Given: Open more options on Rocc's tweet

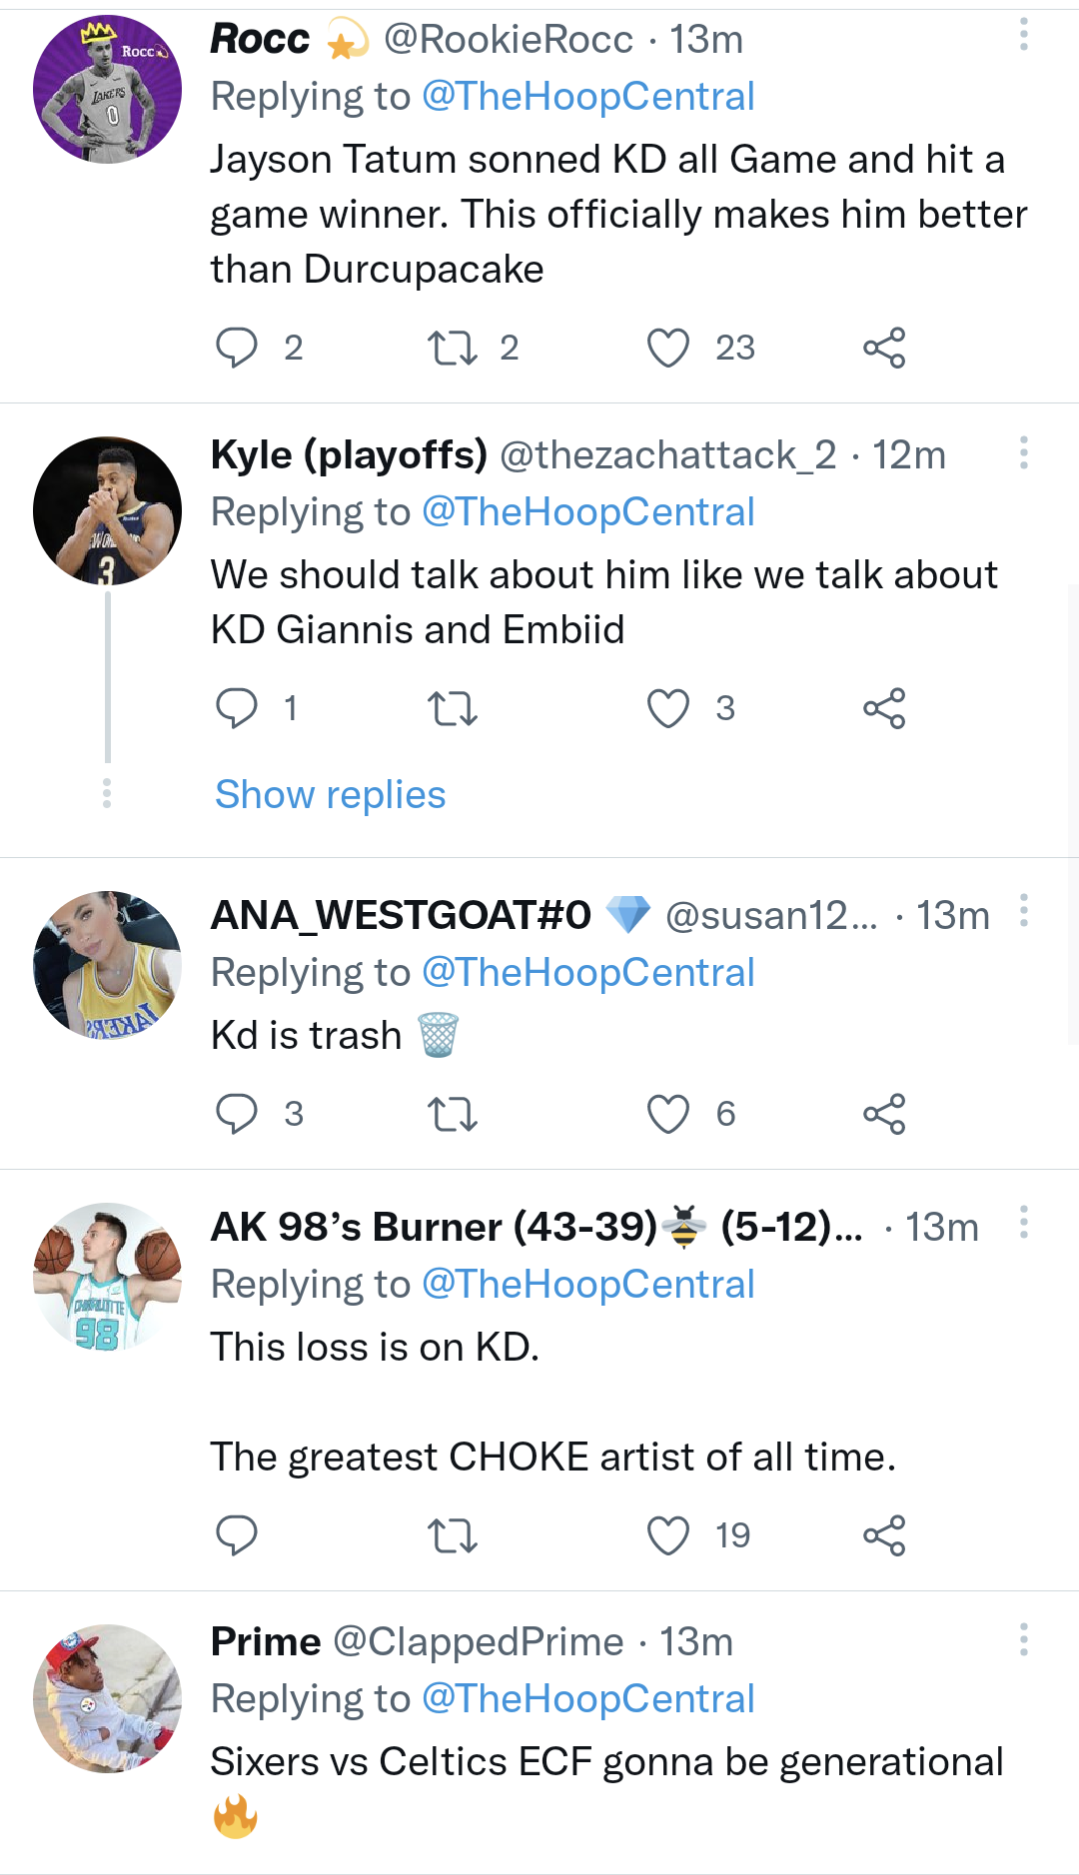Looking at the screenshot, I should (x=1023, y=35).
